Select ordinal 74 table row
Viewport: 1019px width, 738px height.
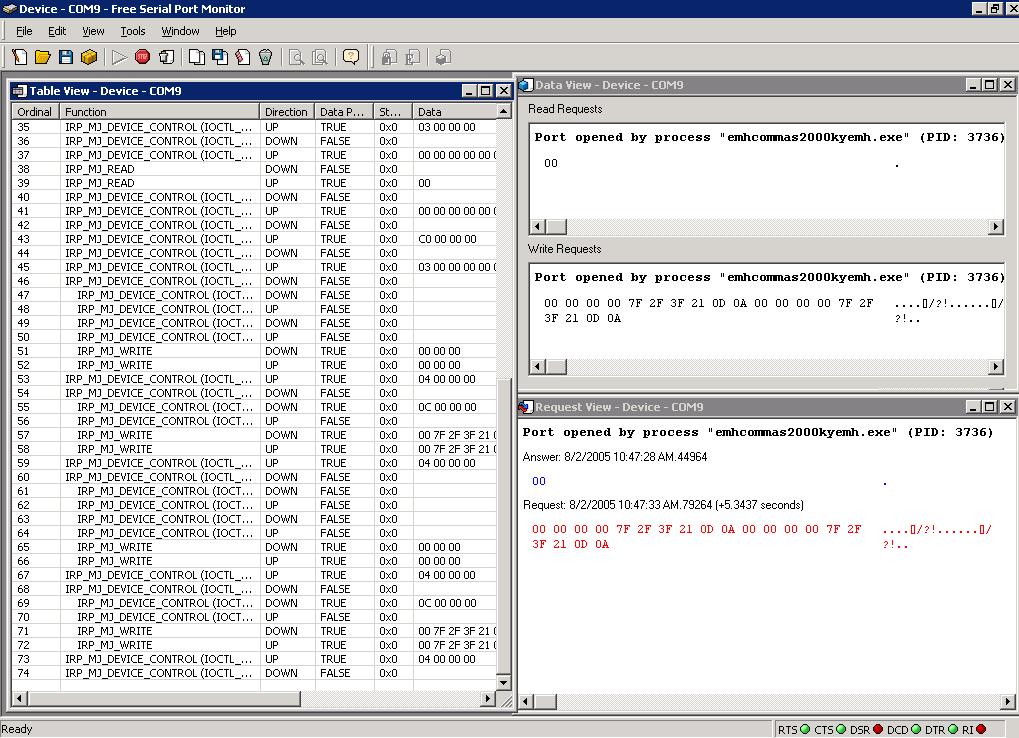pyautogui.click(x=253, y=673)
